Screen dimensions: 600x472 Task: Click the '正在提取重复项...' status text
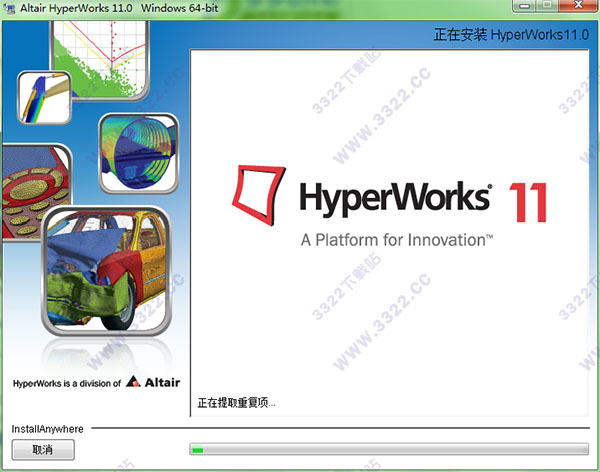(236, 403)
